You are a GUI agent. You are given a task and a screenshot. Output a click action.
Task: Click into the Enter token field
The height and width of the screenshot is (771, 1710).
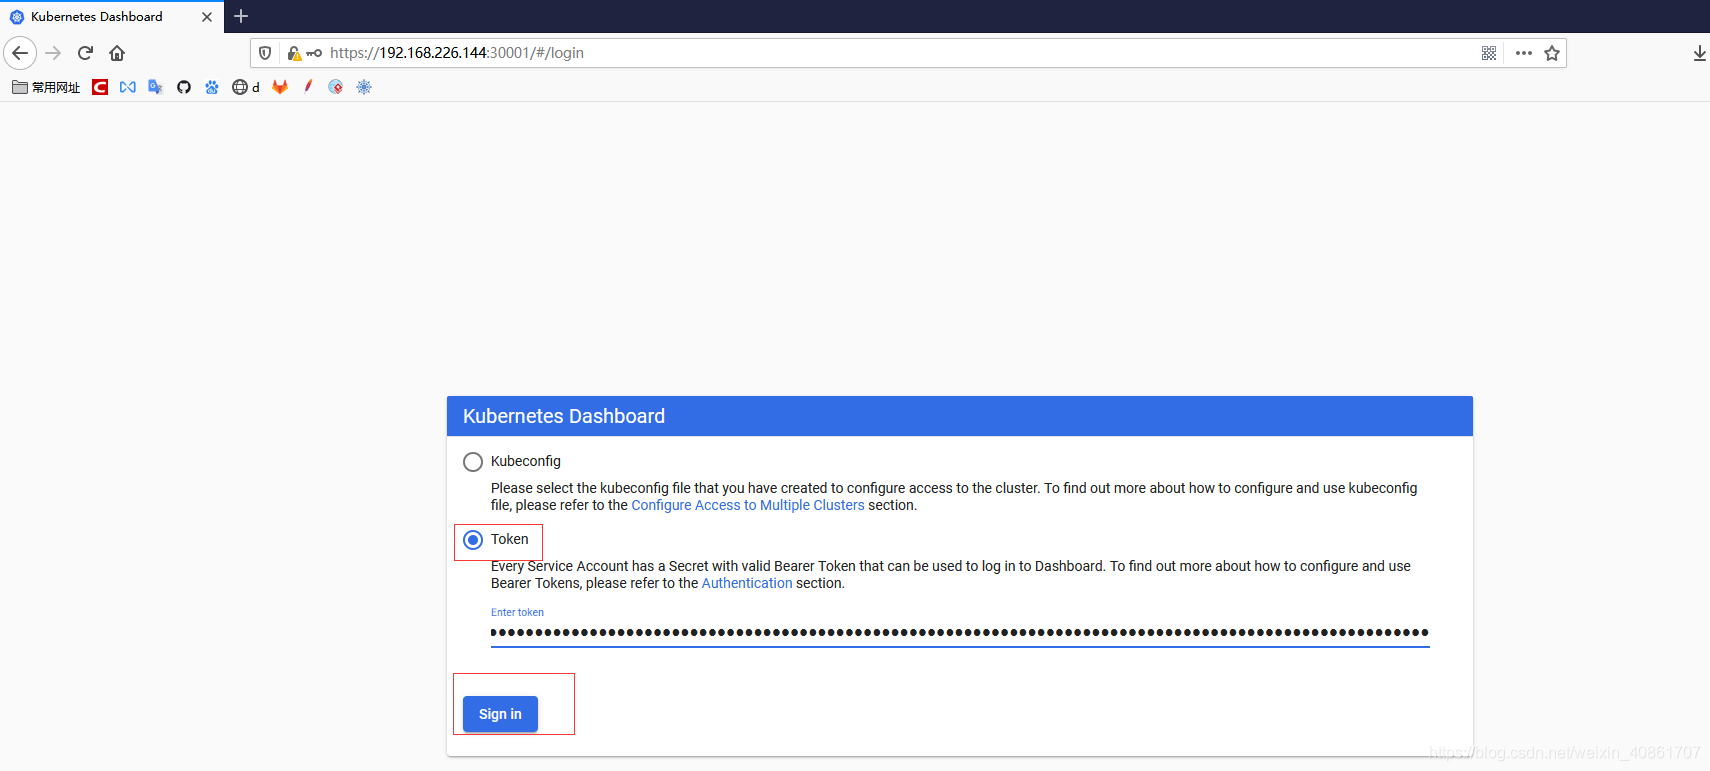click(960, 632)
